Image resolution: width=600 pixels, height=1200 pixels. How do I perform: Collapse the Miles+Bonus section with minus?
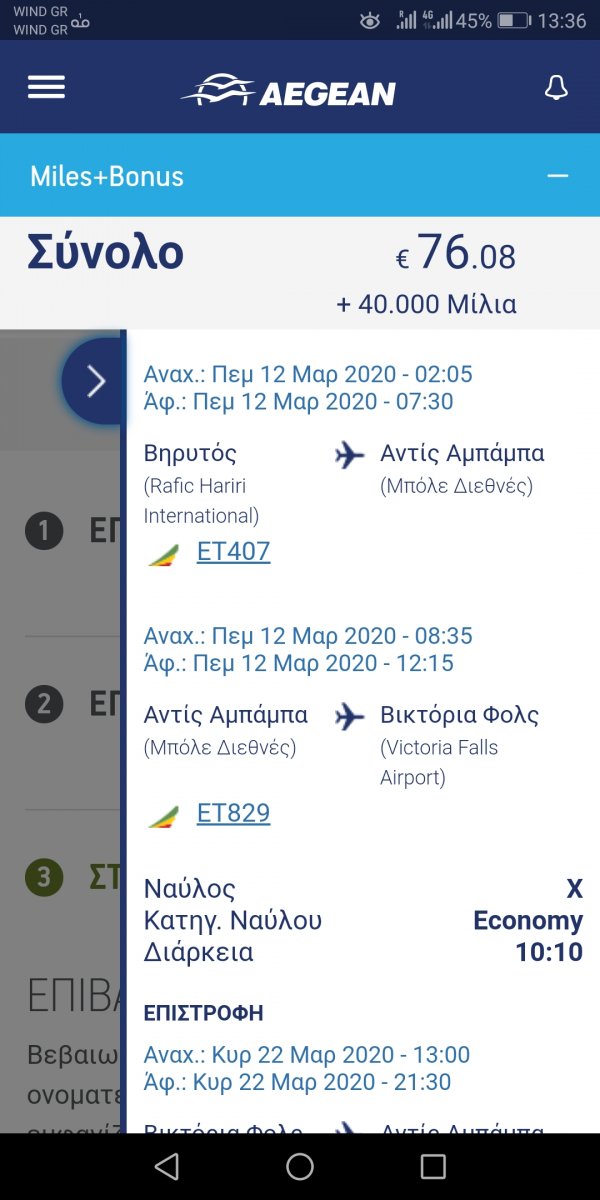pyautogui.click(x=557, y=176)
